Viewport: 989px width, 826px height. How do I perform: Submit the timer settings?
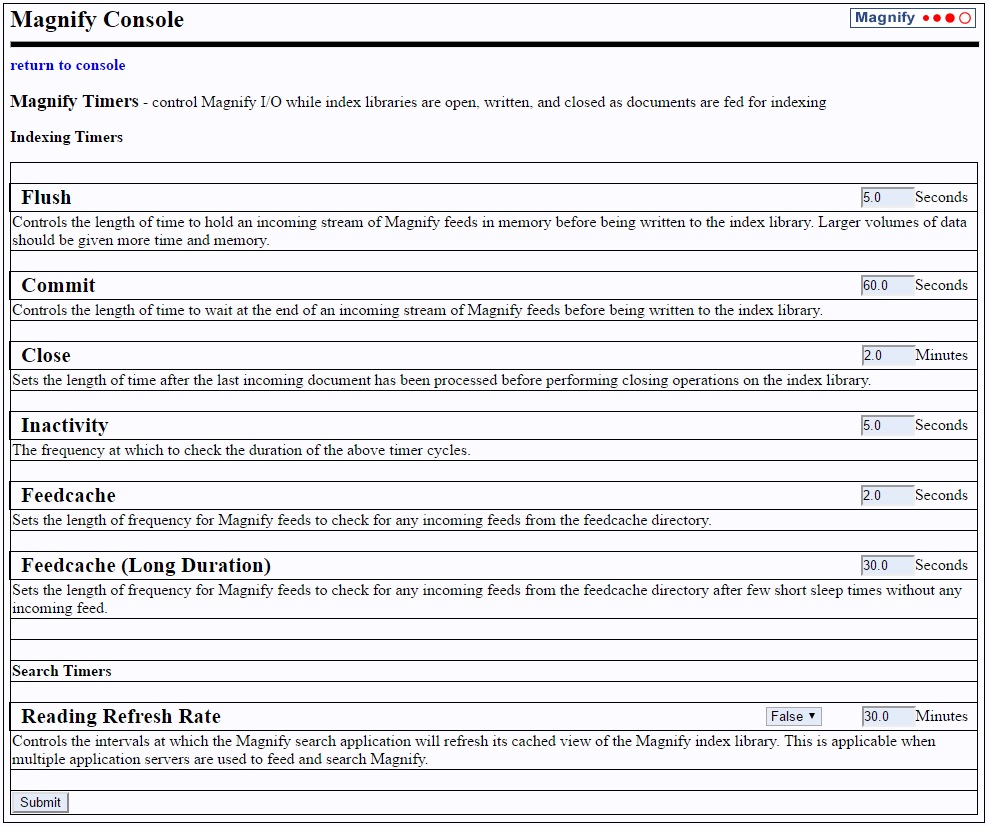pyautogui.click(x=40, y=802)
